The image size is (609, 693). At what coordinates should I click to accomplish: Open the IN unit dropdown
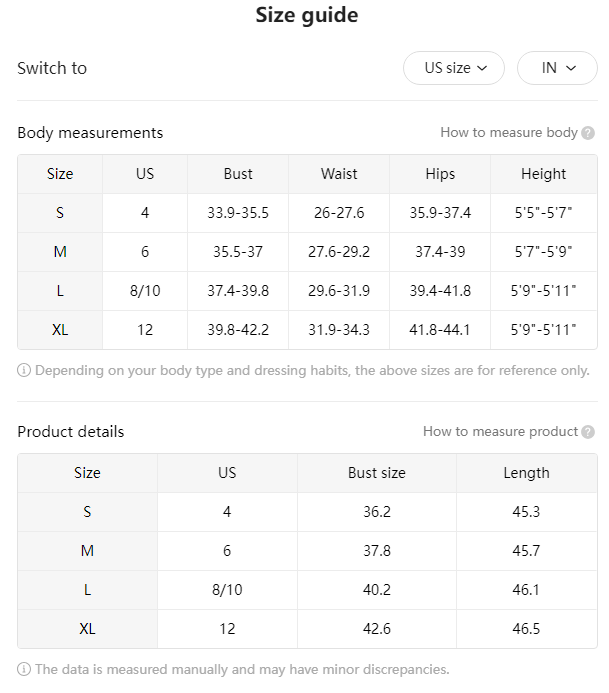(x=557, y=68)
